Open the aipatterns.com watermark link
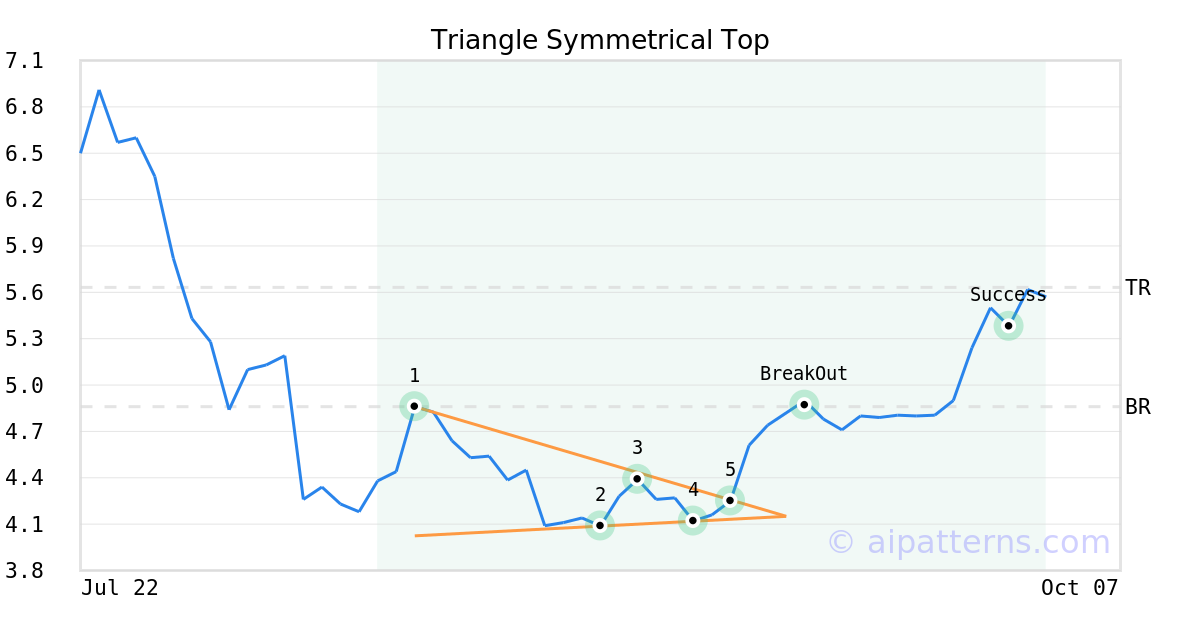Image resolution: width=1200 pixels, height=630 pixels. (x=968, y=542)
